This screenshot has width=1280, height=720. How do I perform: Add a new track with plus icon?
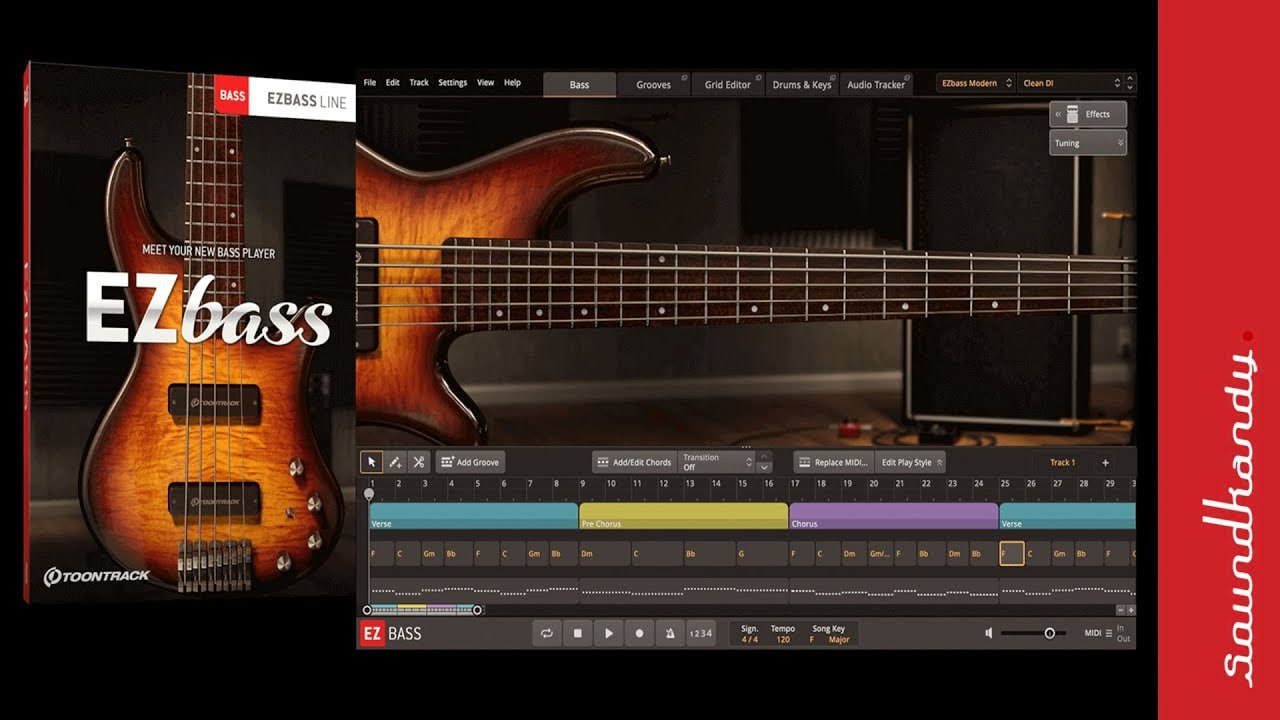coord(1105,462)
